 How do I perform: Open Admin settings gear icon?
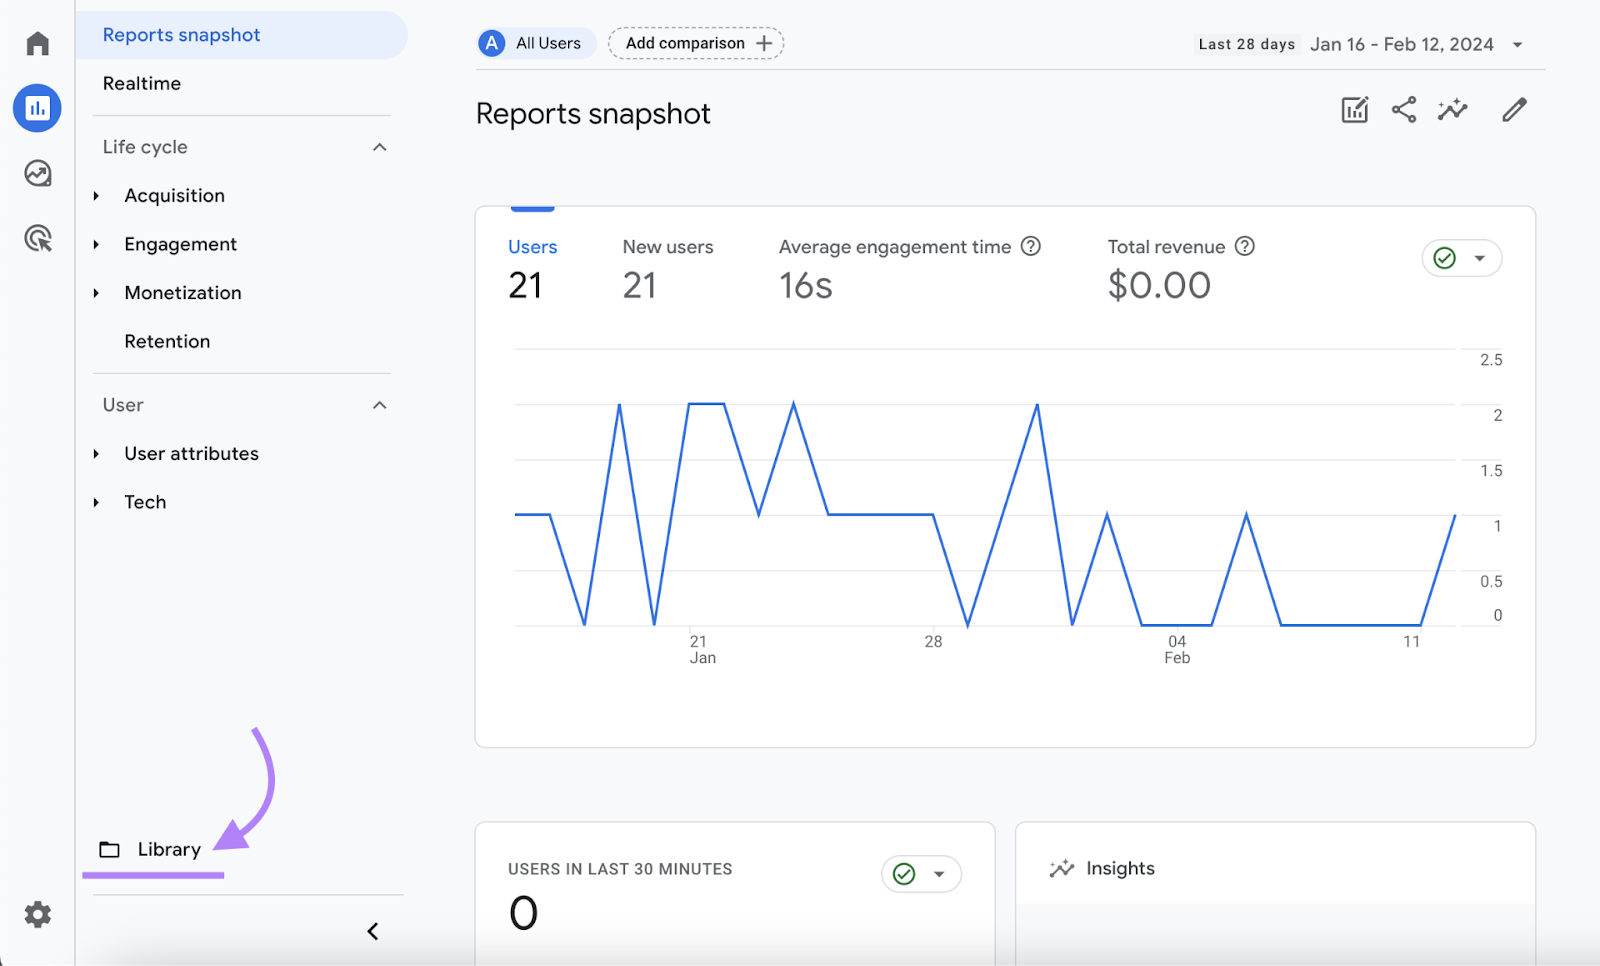(38, 914)
